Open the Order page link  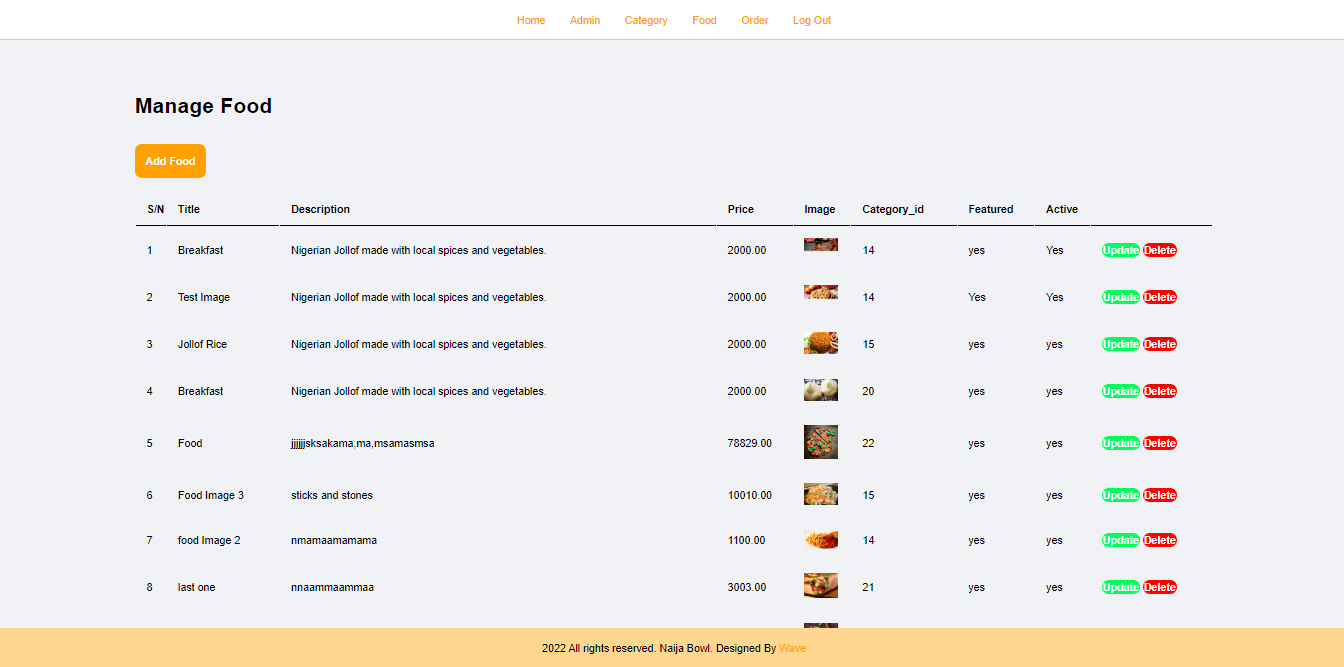(755, 20)
